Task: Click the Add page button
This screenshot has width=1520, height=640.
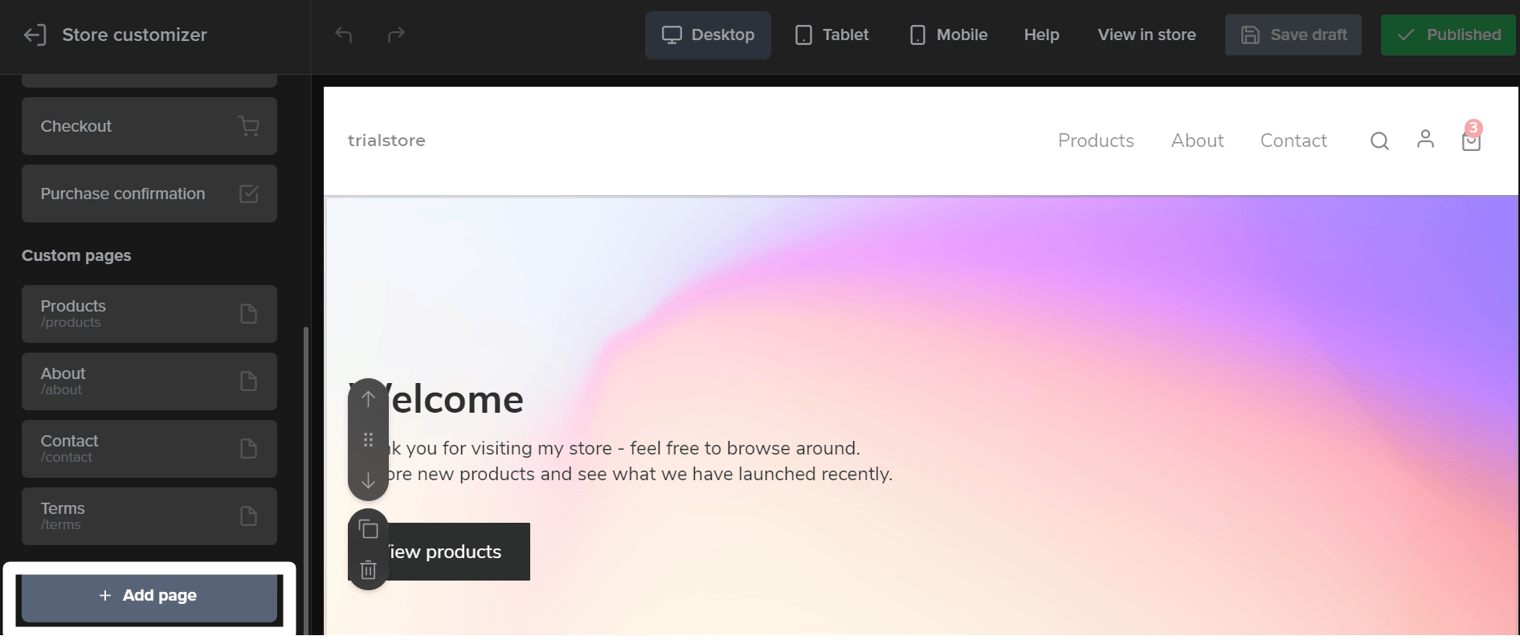Action: pyautogui.click(x=149, y=596)
